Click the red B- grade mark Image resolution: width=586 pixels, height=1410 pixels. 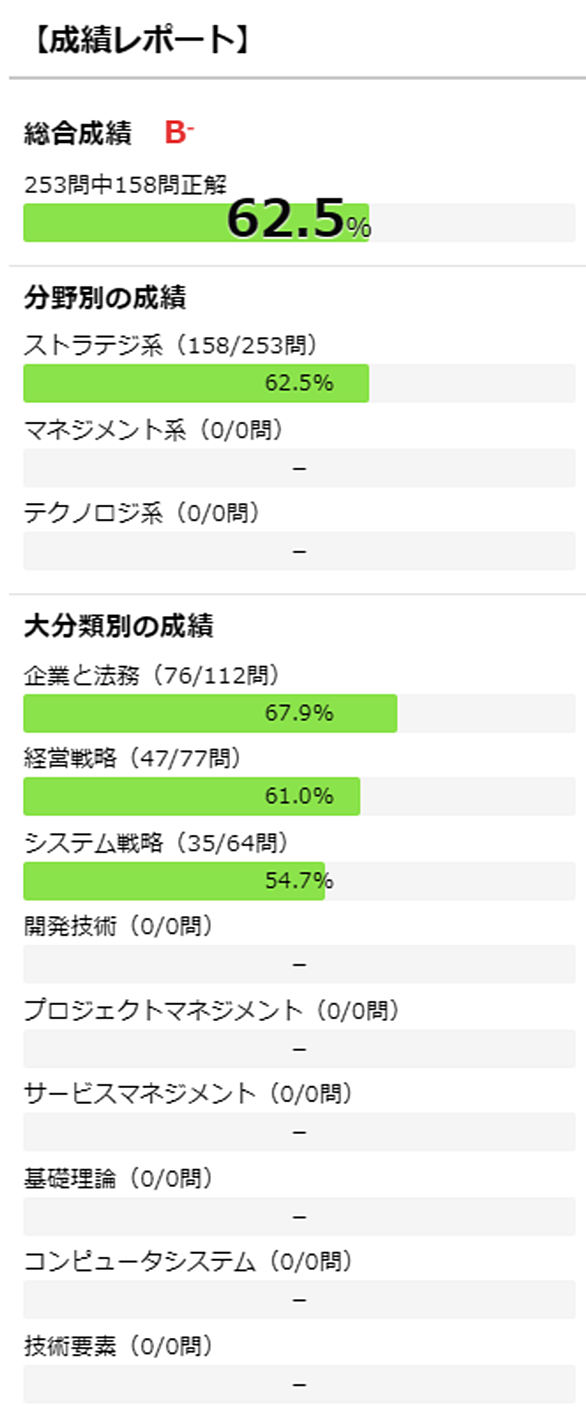pos(178,132)
